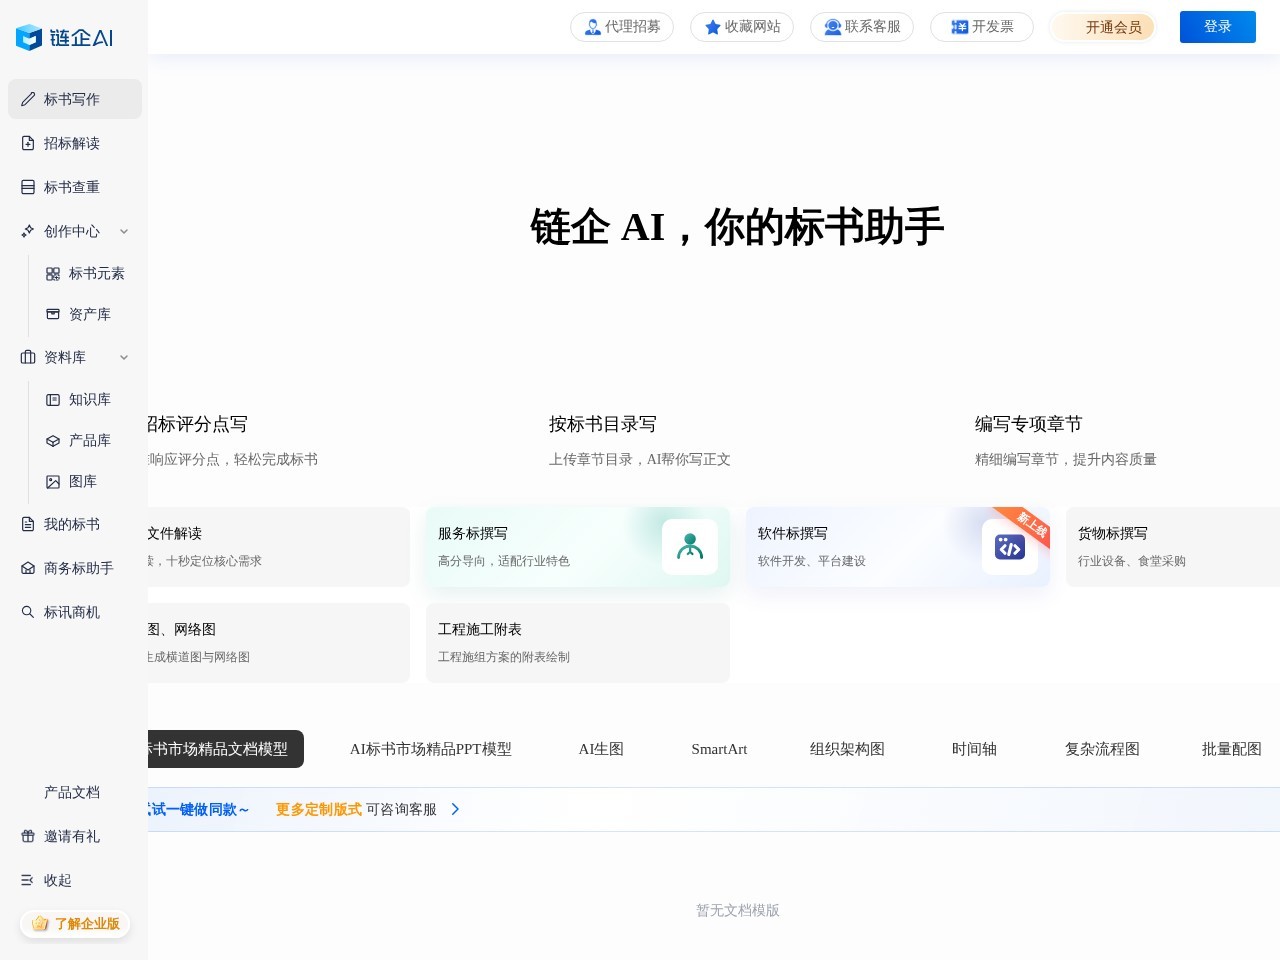Click the code icon on 软件标撰写 card
The image size is (1280, 960).
pyautogui.click(x=1010, y=547)
